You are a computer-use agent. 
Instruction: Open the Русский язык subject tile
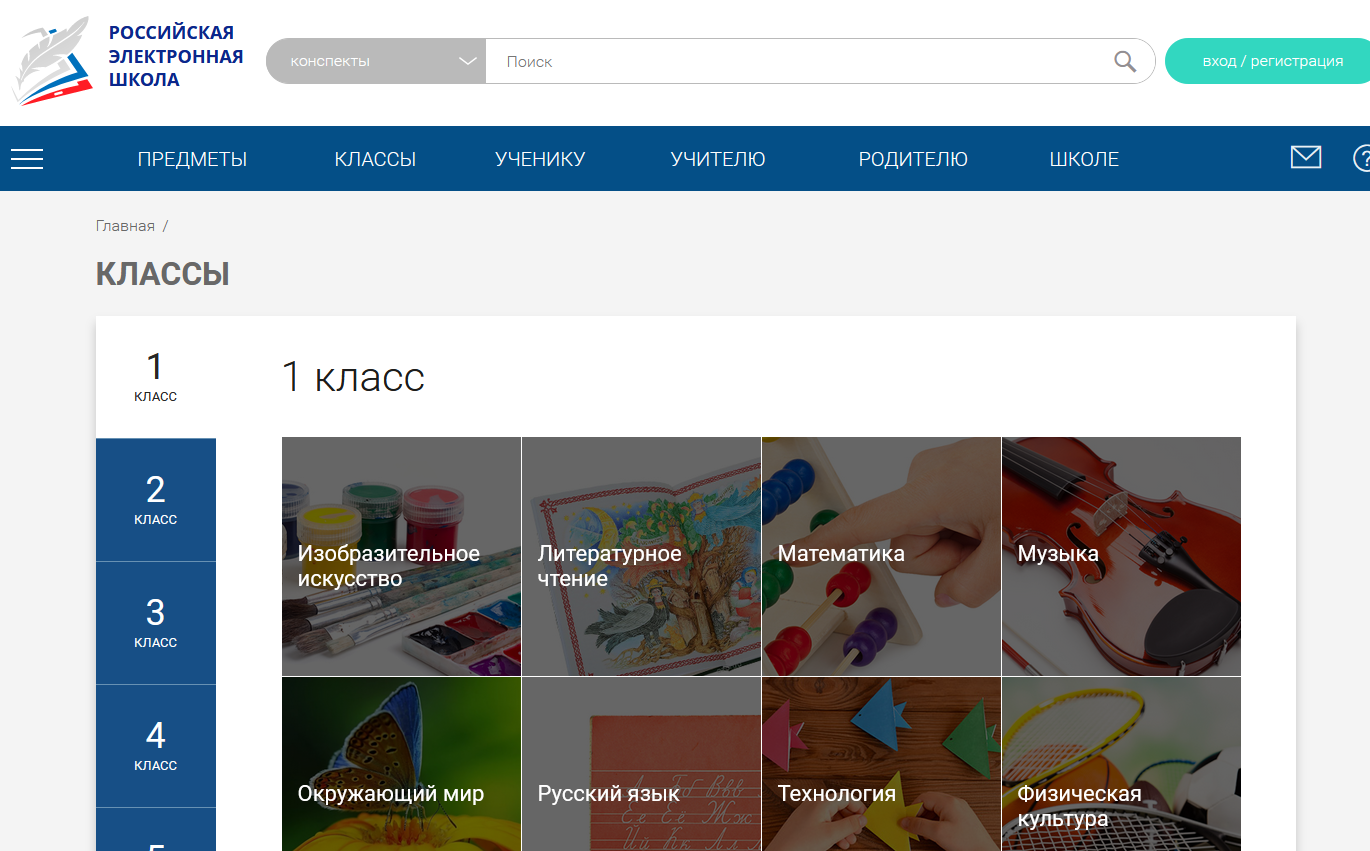(x=641, y=764)
